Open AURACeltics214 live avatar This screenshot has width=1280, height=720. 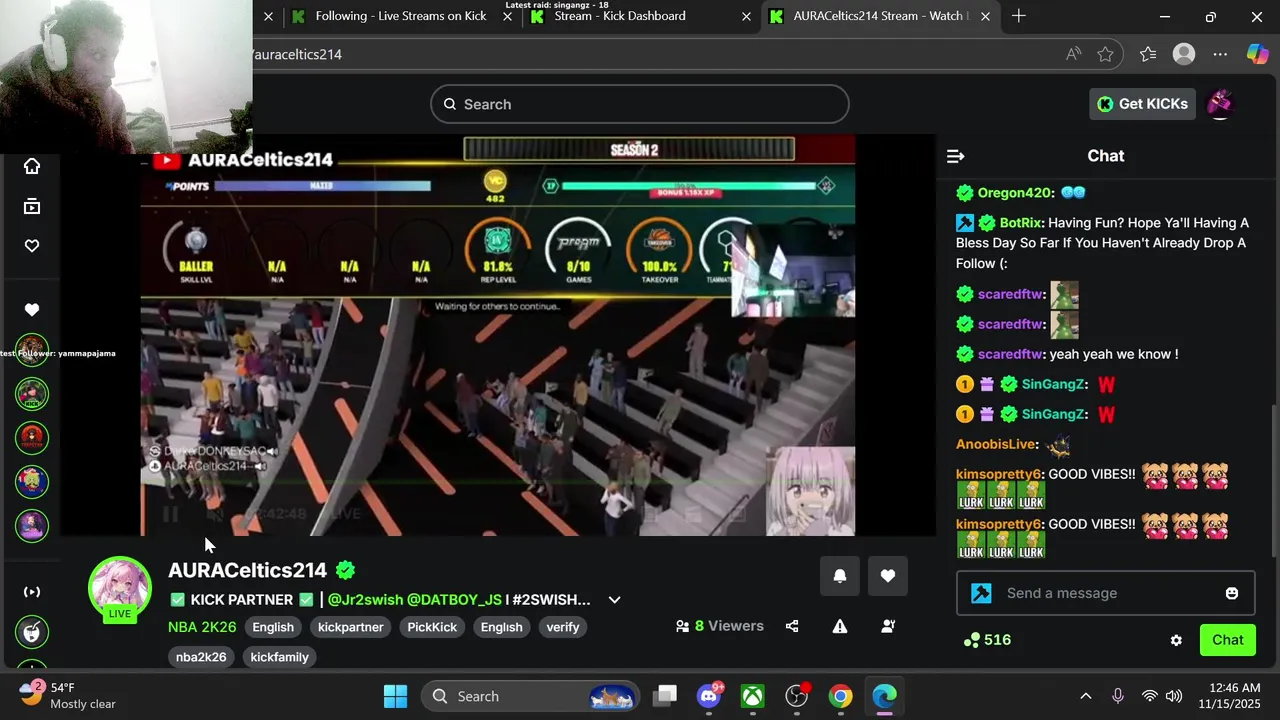point(120,587)
